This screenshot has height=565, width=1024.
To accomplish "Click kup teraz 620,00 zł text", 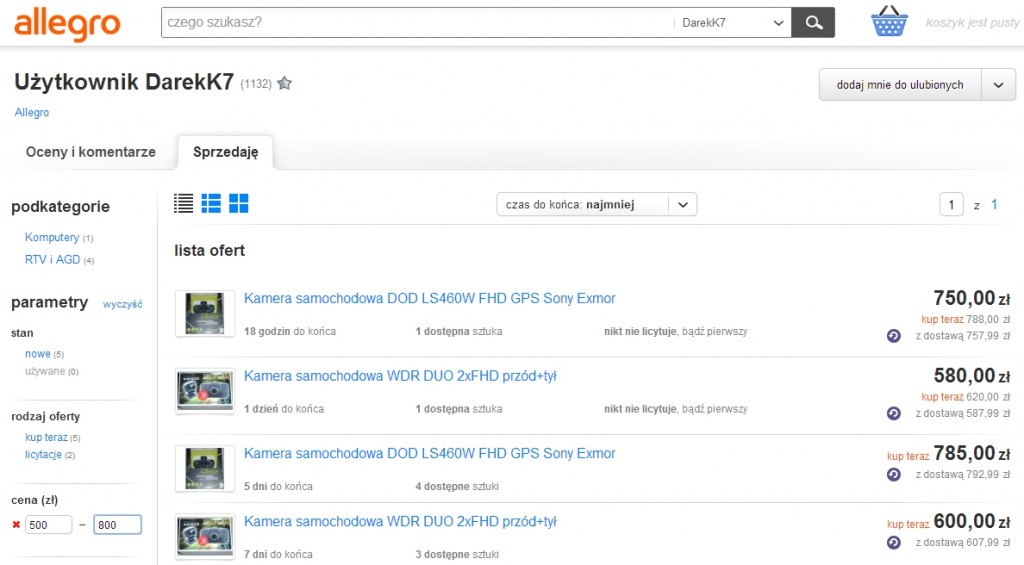I will point(965,397).
